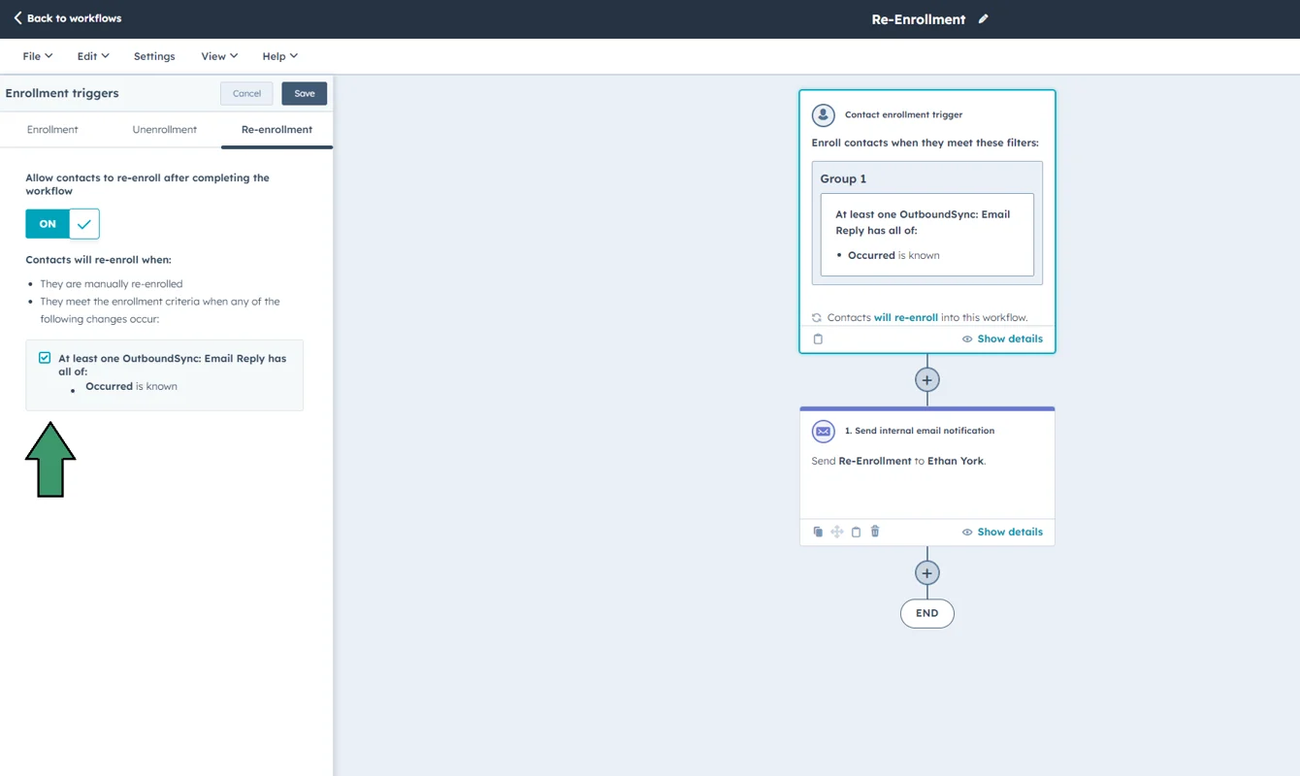The image size is (1300, 776).
Task: Uncheck the OutboundSync Email Reply re-enrollment criteria
Action: [44, 357]
